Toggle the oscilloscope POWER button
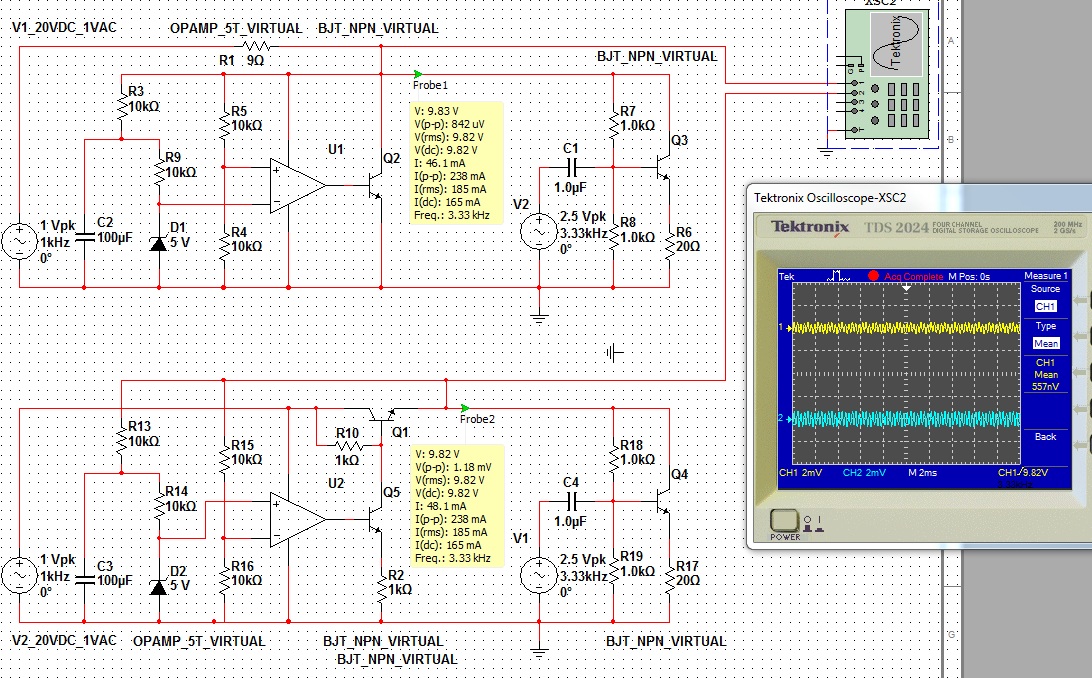Screen dimensions: 1092x678 784,521
